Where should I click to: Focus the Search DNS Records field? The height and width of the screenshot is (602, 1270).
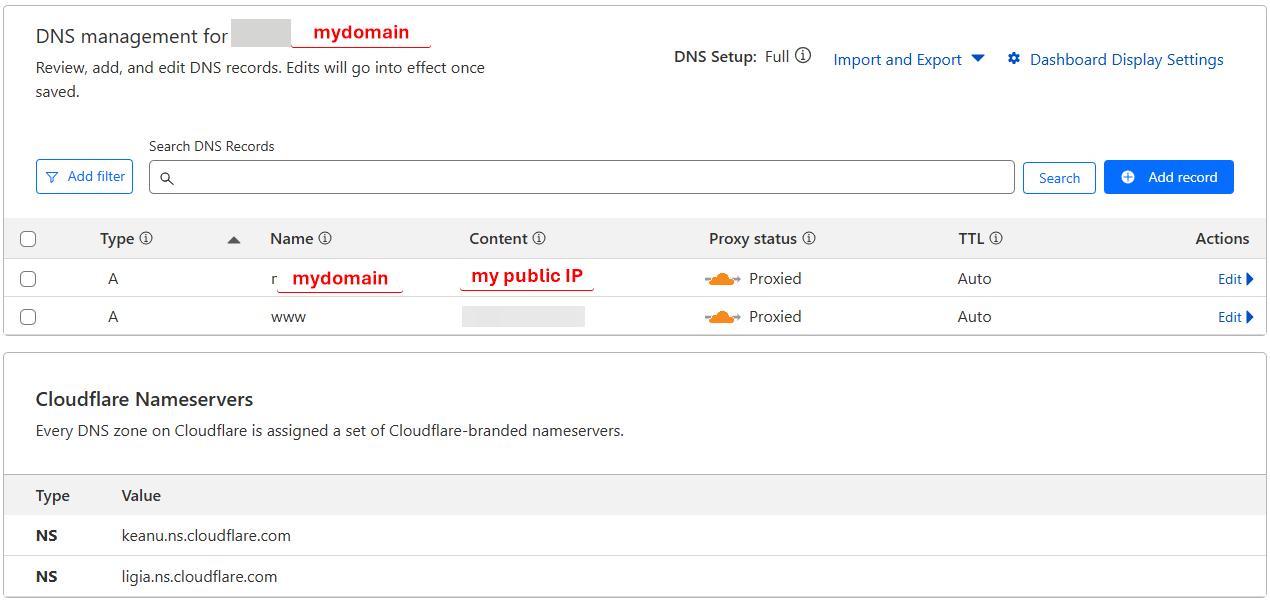[x=582, y=178]
